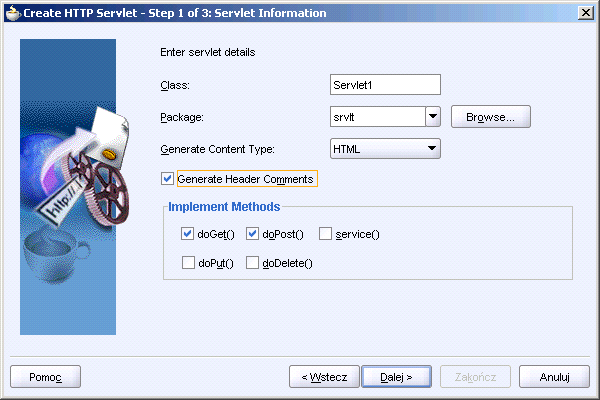The height and width of the screenshot is (400, 600).
Task: Click the Browse... button
Action: click(491, 117)
